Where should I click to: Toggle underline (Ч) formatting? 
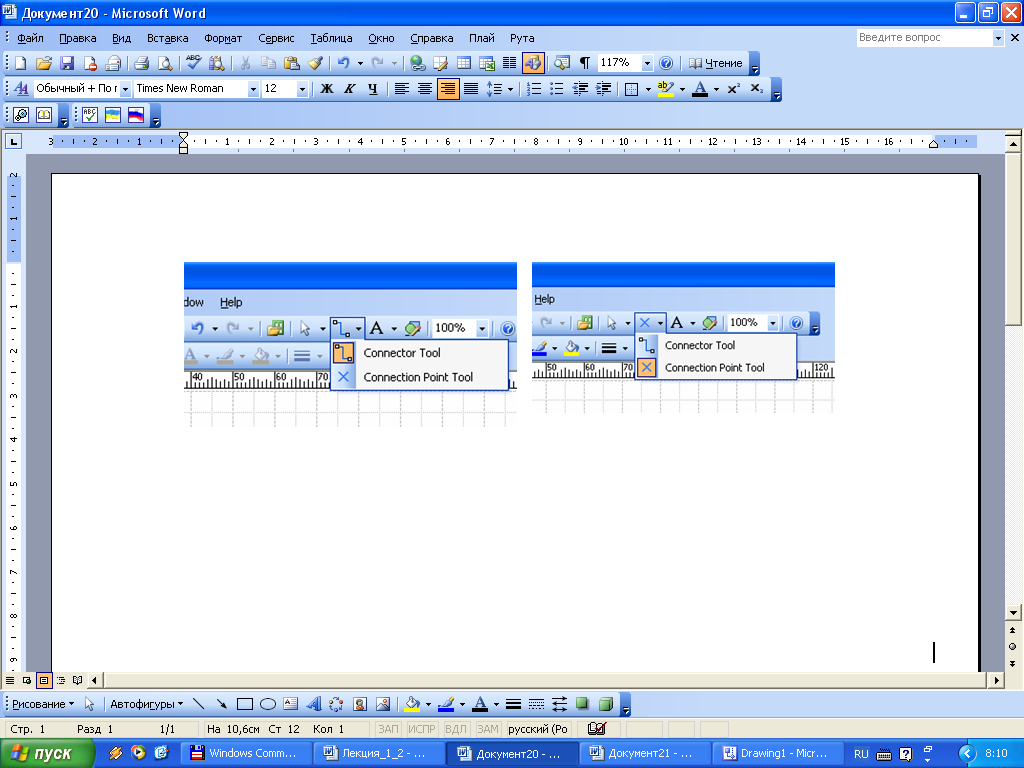[x=373, y=88]
